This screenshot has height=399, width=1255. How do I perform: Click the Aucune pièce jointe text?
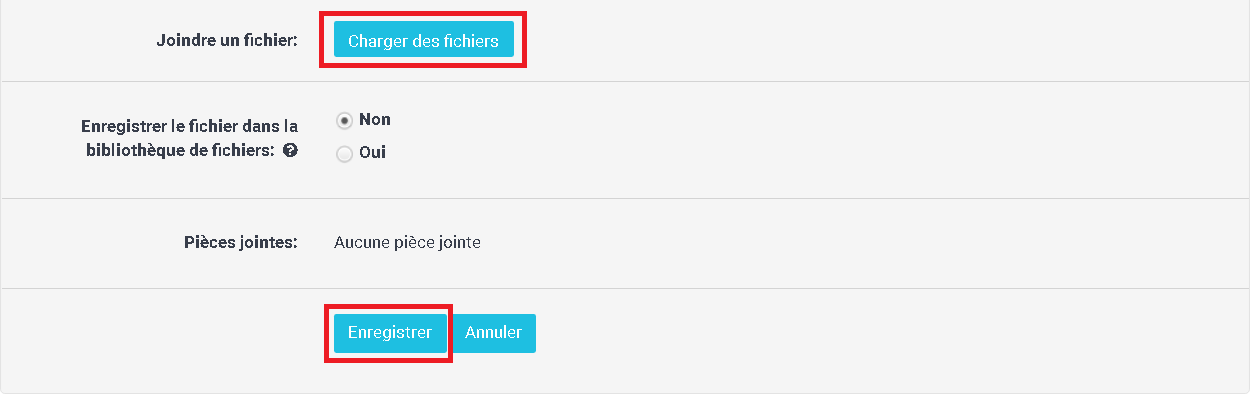[407, 243]
